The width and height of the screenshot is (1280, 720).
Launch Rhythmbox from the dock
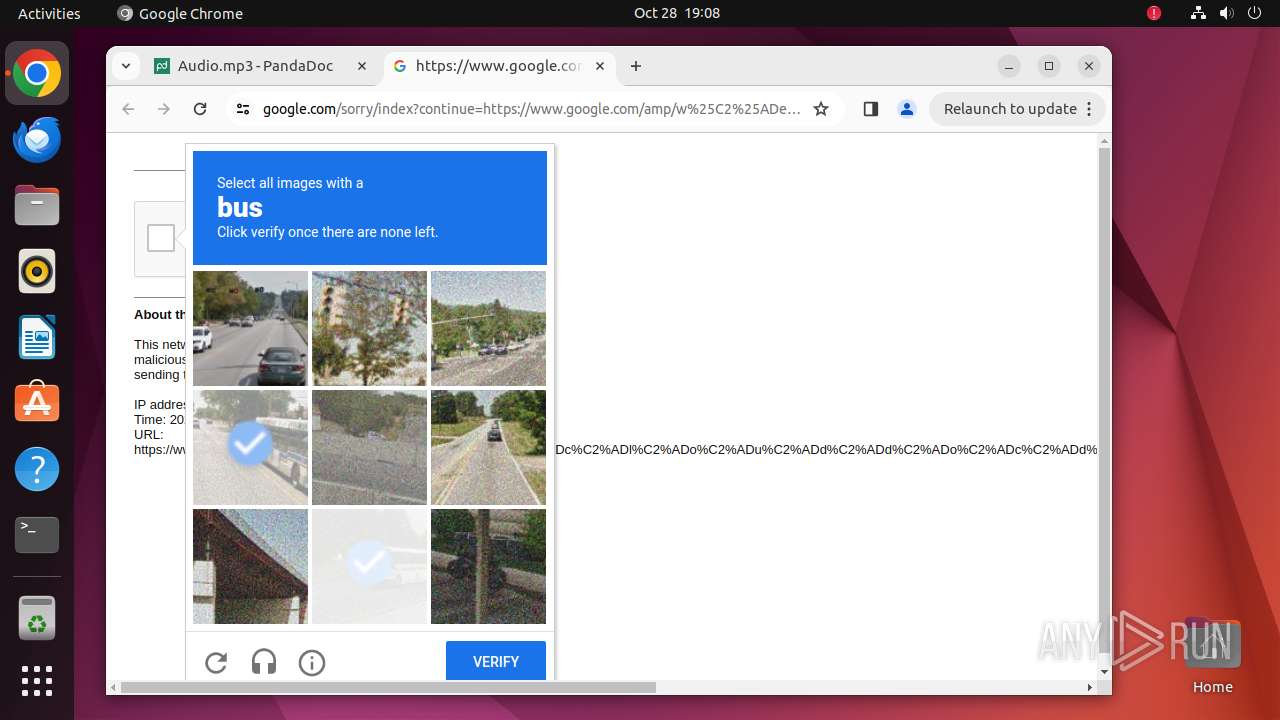(37, 271)
